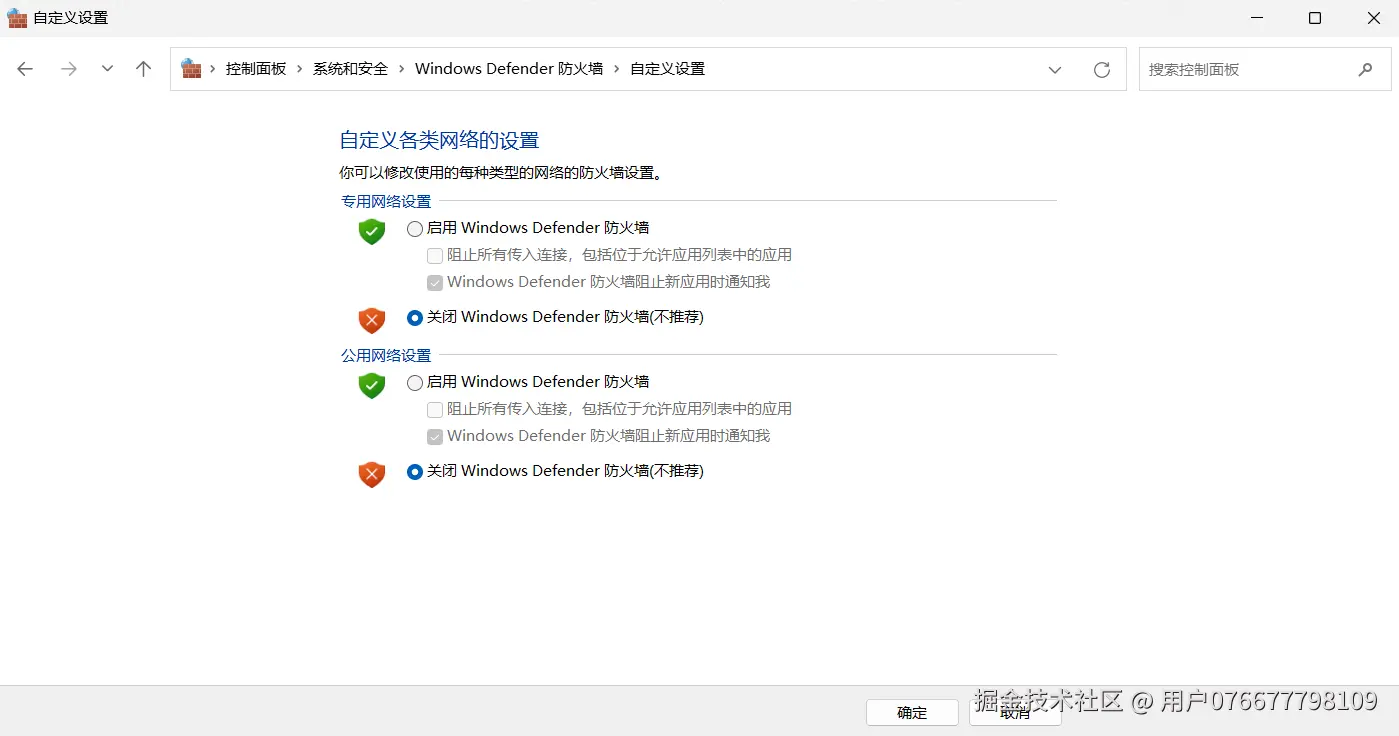Expand the chevron after 系统和安全 in breadcrumb
The height and width of the screenshot is (736, 1399).
coord(402,69)
